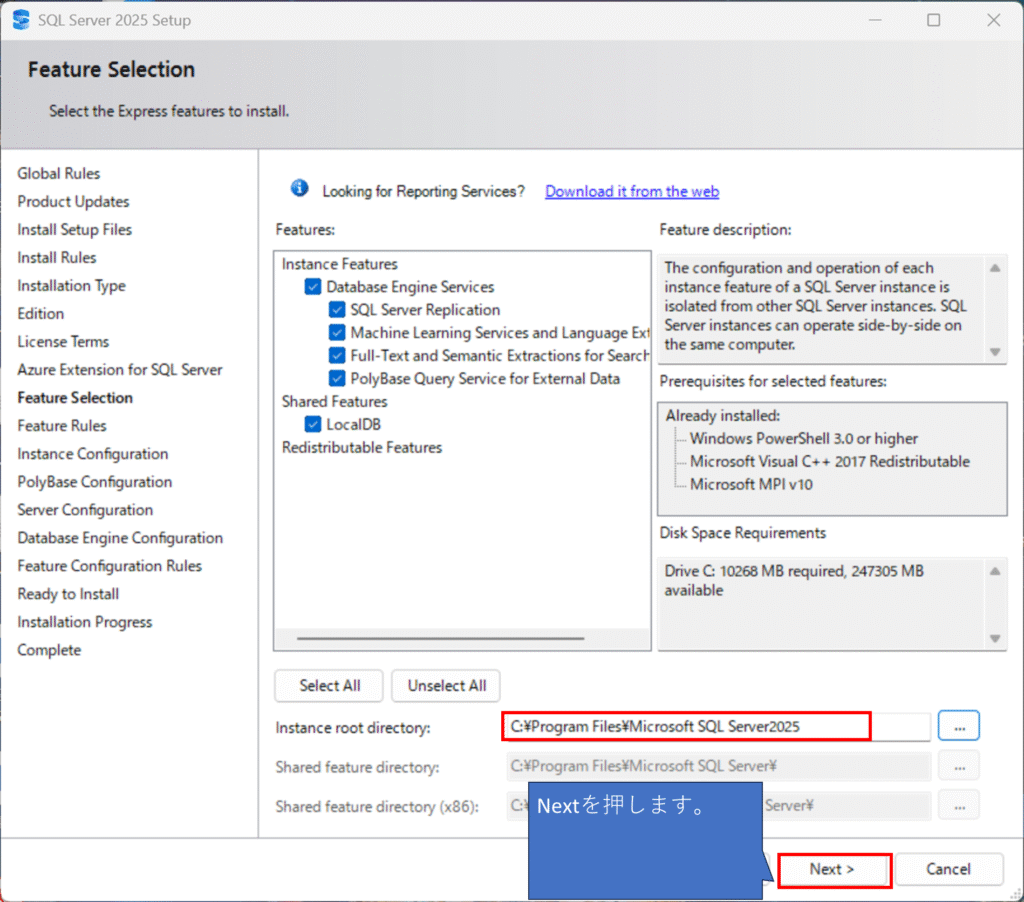
Task: Click the Feature description scroll up arrow
Action: coord(995,268)
